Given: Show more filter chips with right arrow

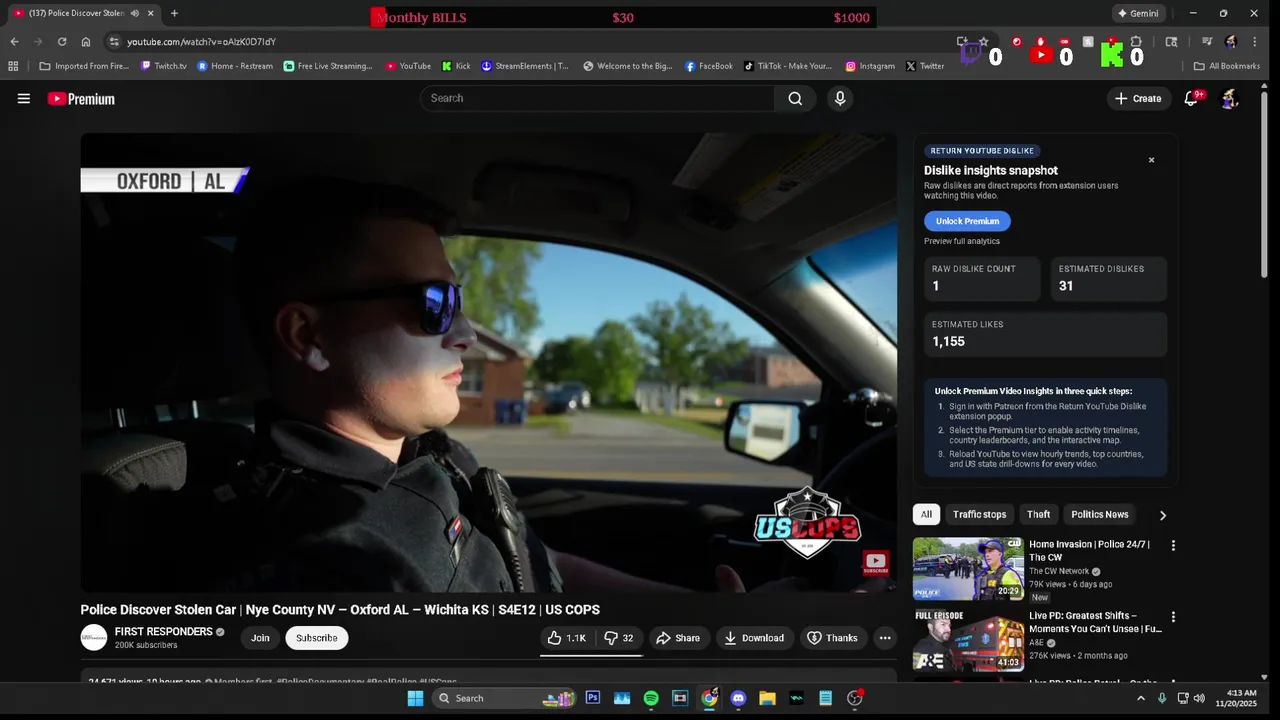Looking at the screenshot, I should coord(1162,515).
